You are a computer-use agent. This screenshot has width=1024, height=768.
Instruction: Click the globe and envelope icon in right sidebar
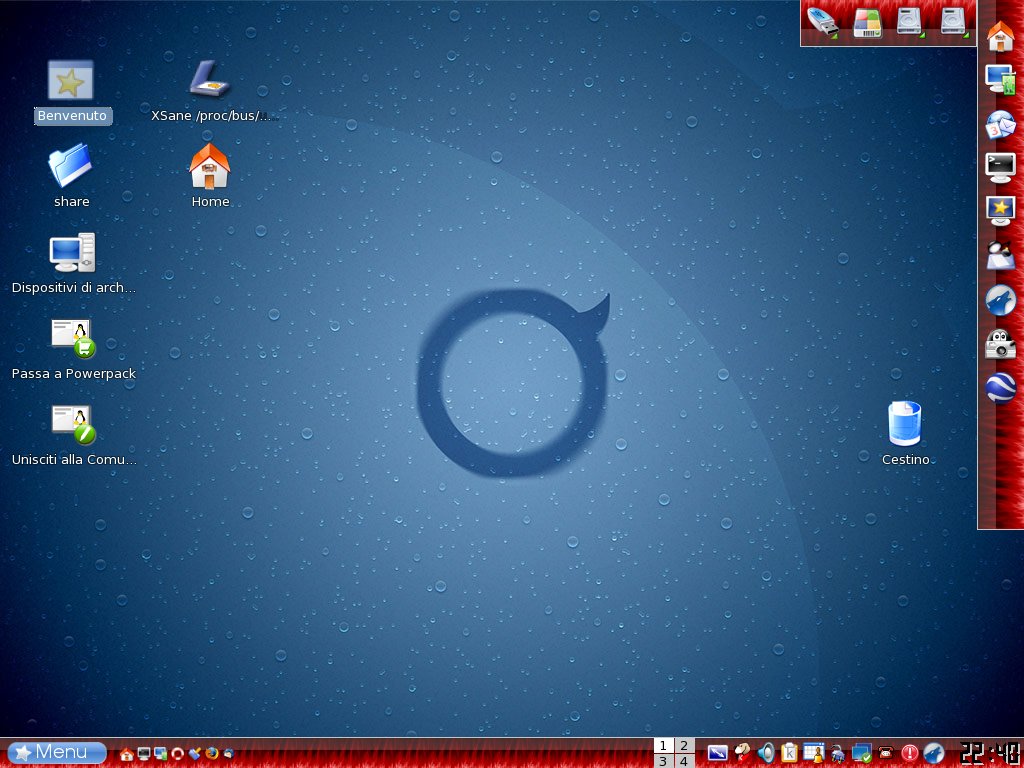(x=1000, y=124)
